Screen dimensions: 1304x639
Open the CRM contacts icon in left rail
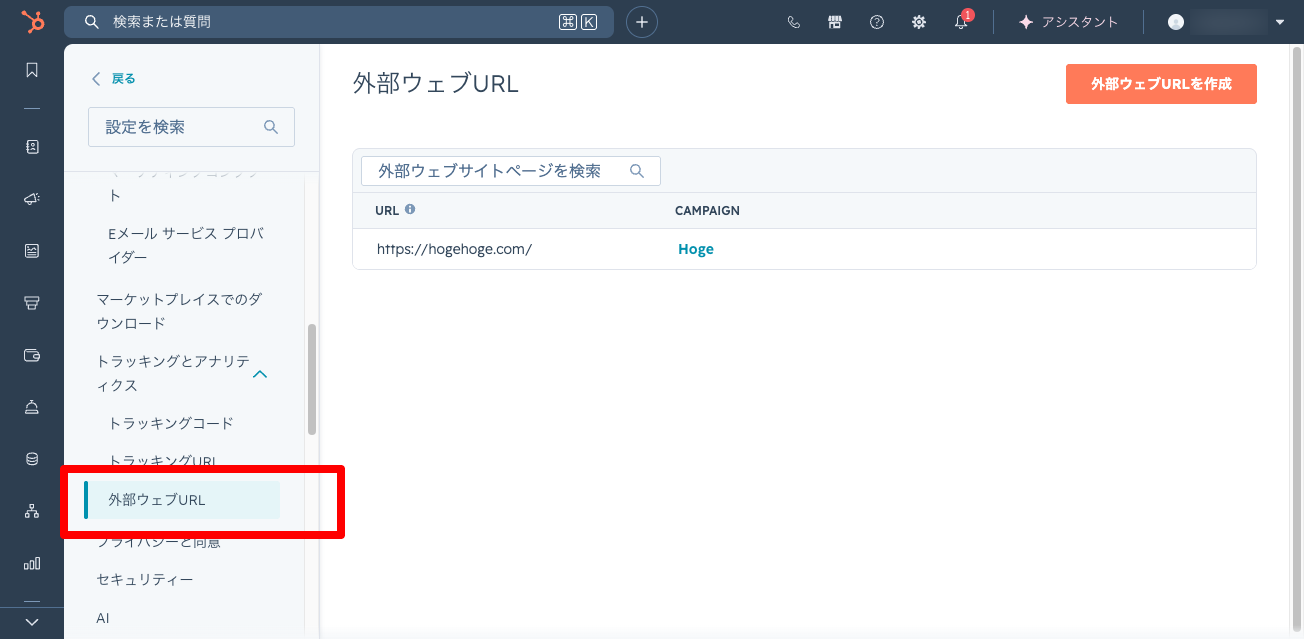tap(32, 147)
